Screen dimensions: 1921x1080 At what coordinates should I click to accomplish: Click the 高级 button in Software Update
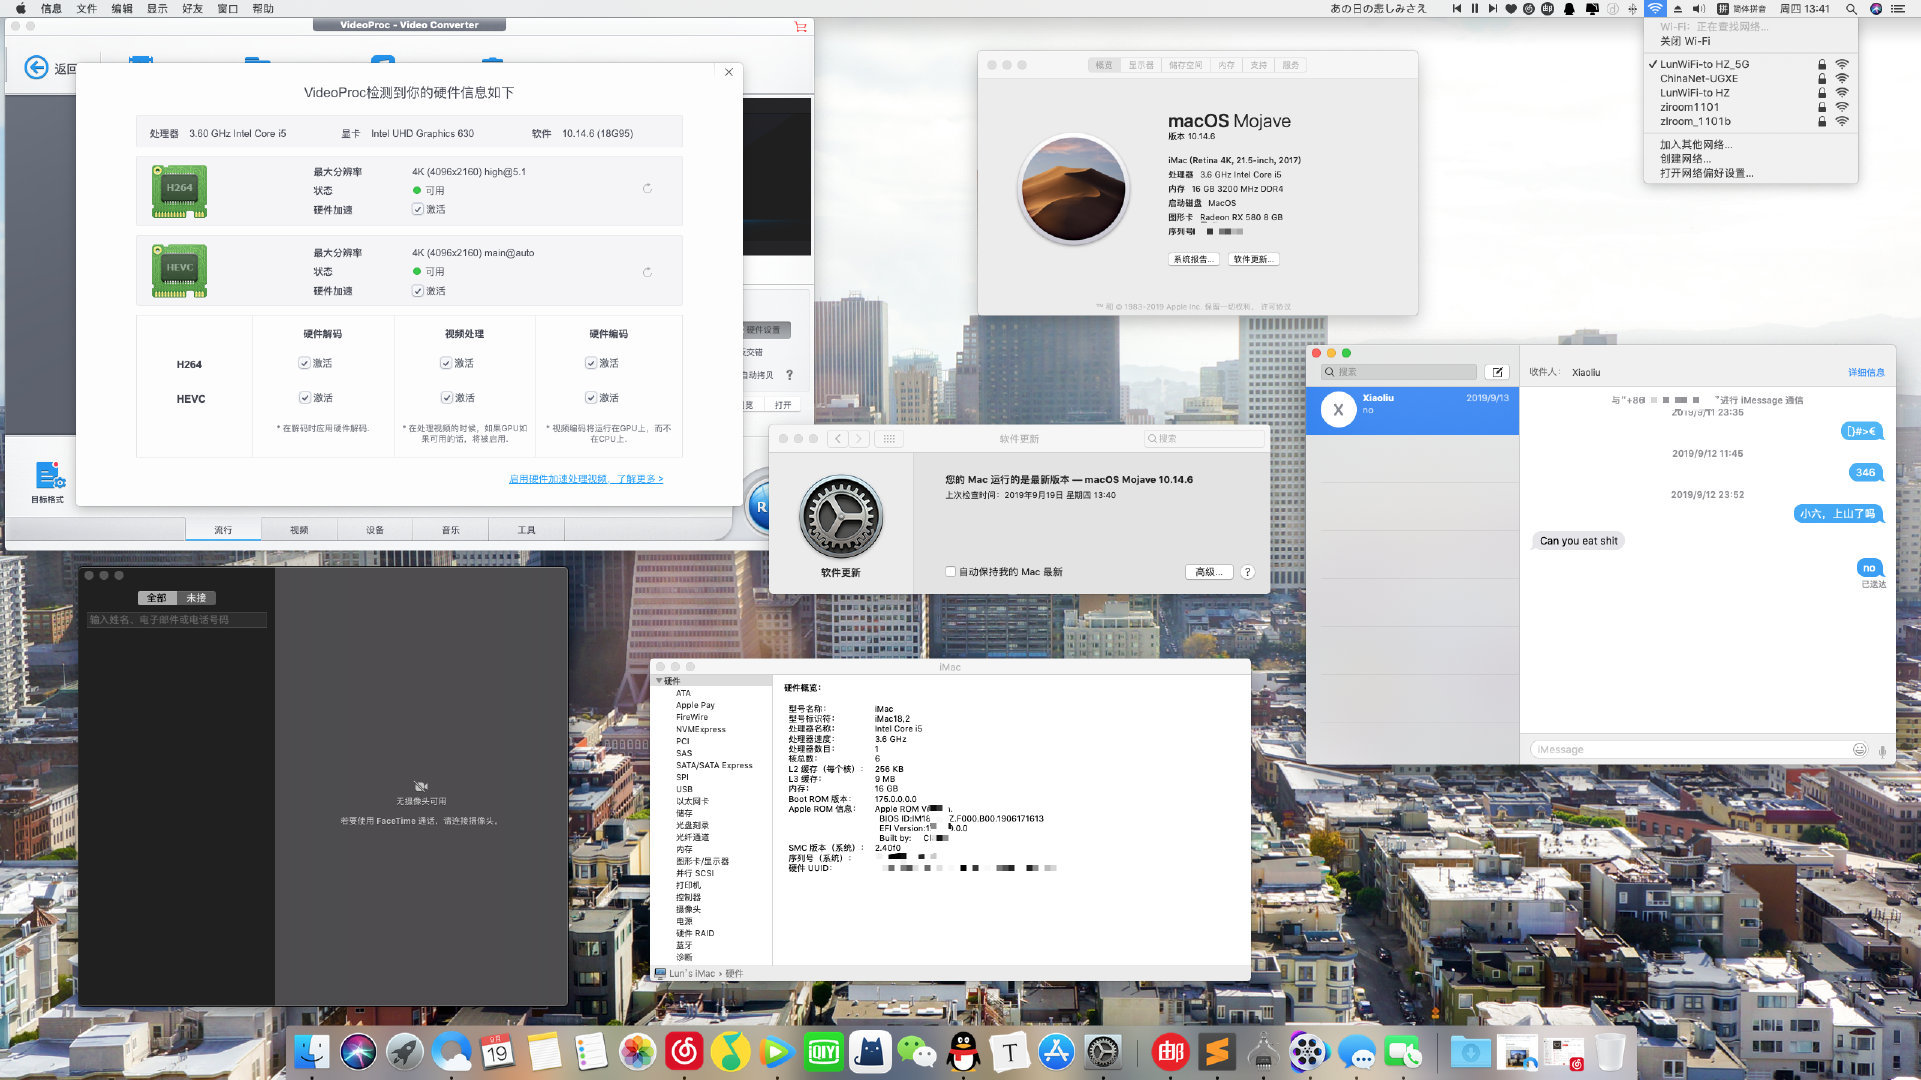coord(1208,572)
